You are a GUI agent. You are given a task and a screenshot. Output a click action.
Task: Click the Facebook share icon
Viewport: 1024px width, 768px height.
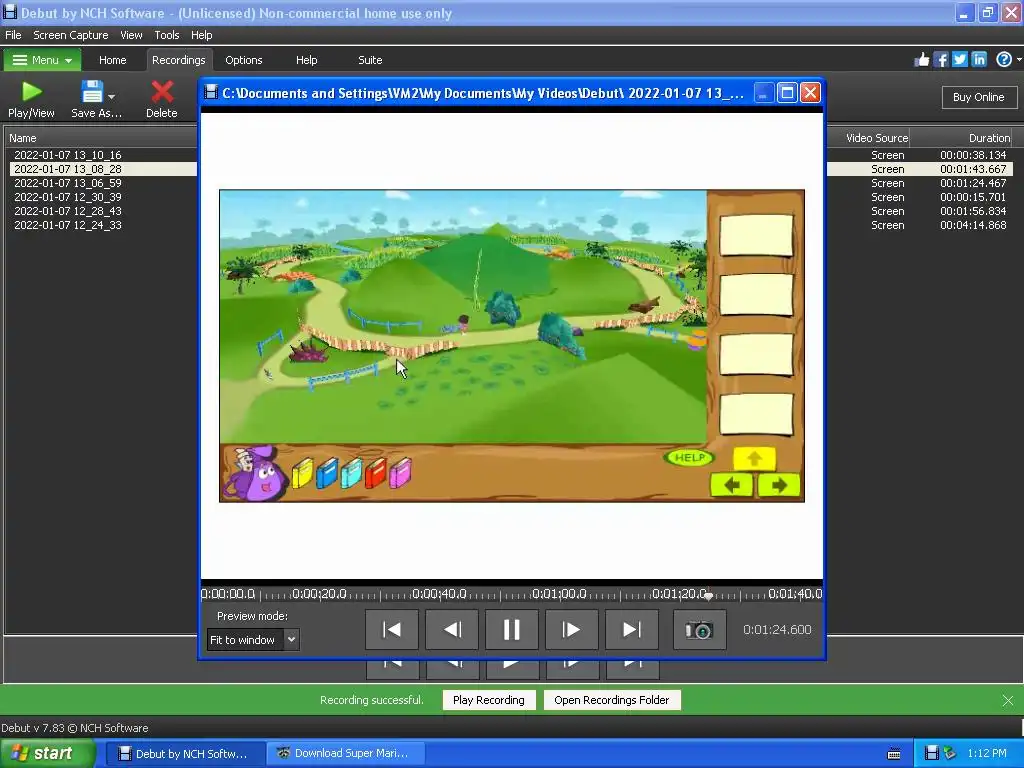941,60
